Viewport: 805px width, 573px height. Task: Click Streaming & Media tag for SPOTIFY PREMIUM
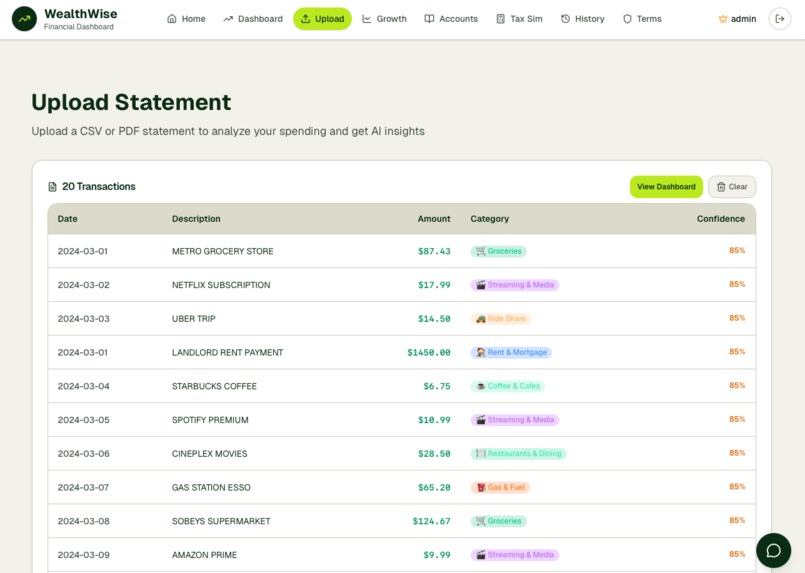(x=515, y=420)
